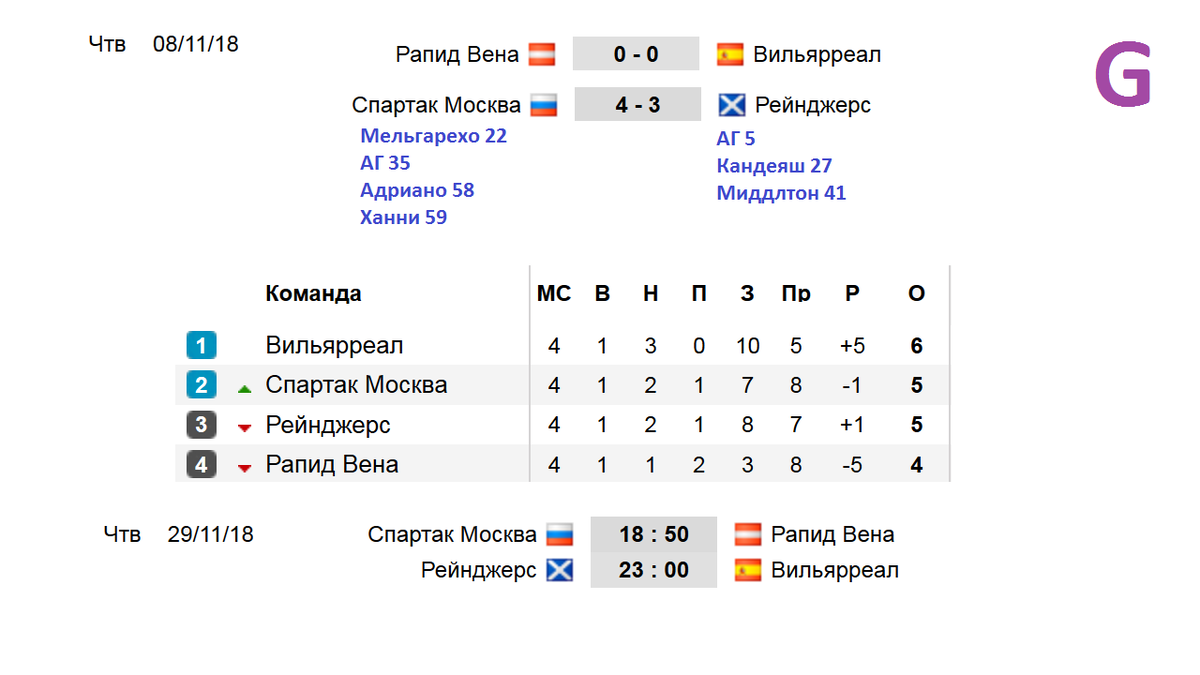Click red down arrow next to Рапид Вена row
The image size is (1200, 675).
tap(244, 467)
